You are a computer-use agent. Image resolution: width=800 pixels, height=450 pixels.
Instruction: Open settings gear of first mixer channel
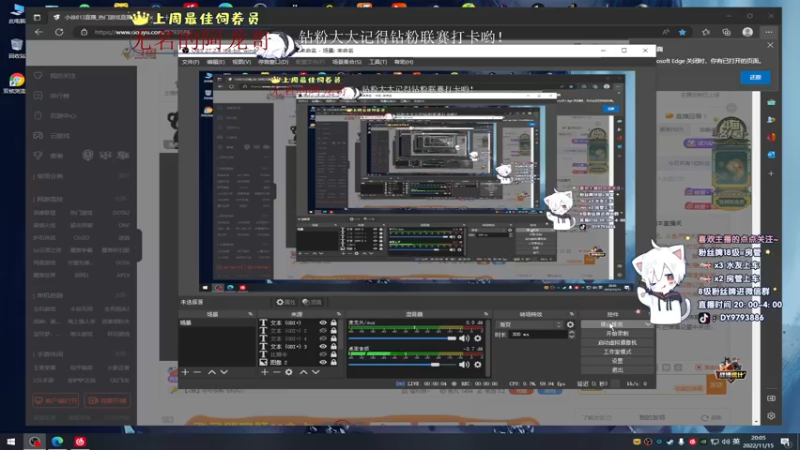point(478,338)
